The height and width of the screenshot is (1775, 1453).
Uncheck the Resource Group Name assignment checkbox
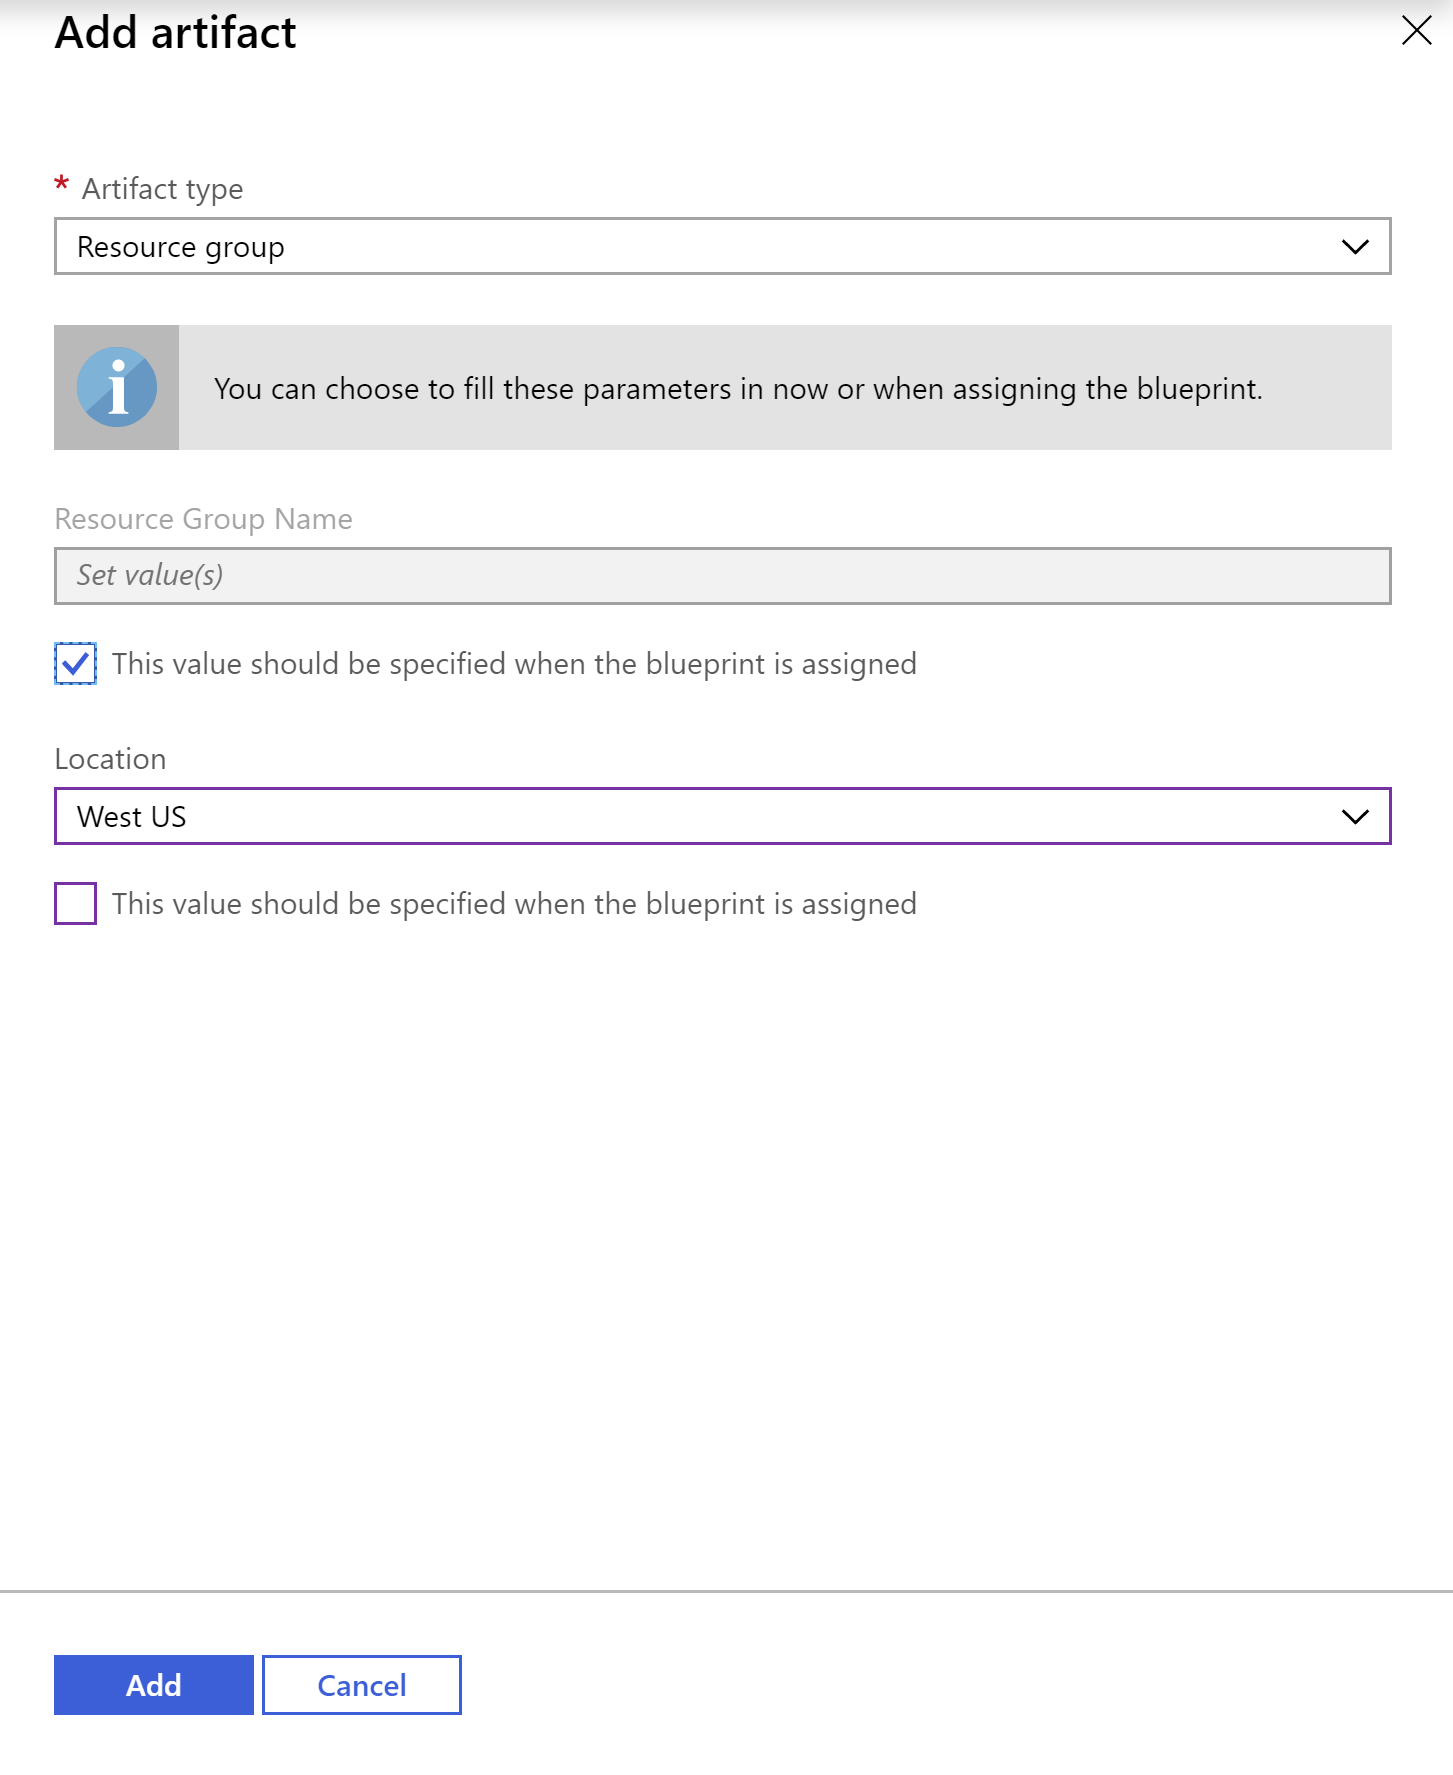coord(76,663)
